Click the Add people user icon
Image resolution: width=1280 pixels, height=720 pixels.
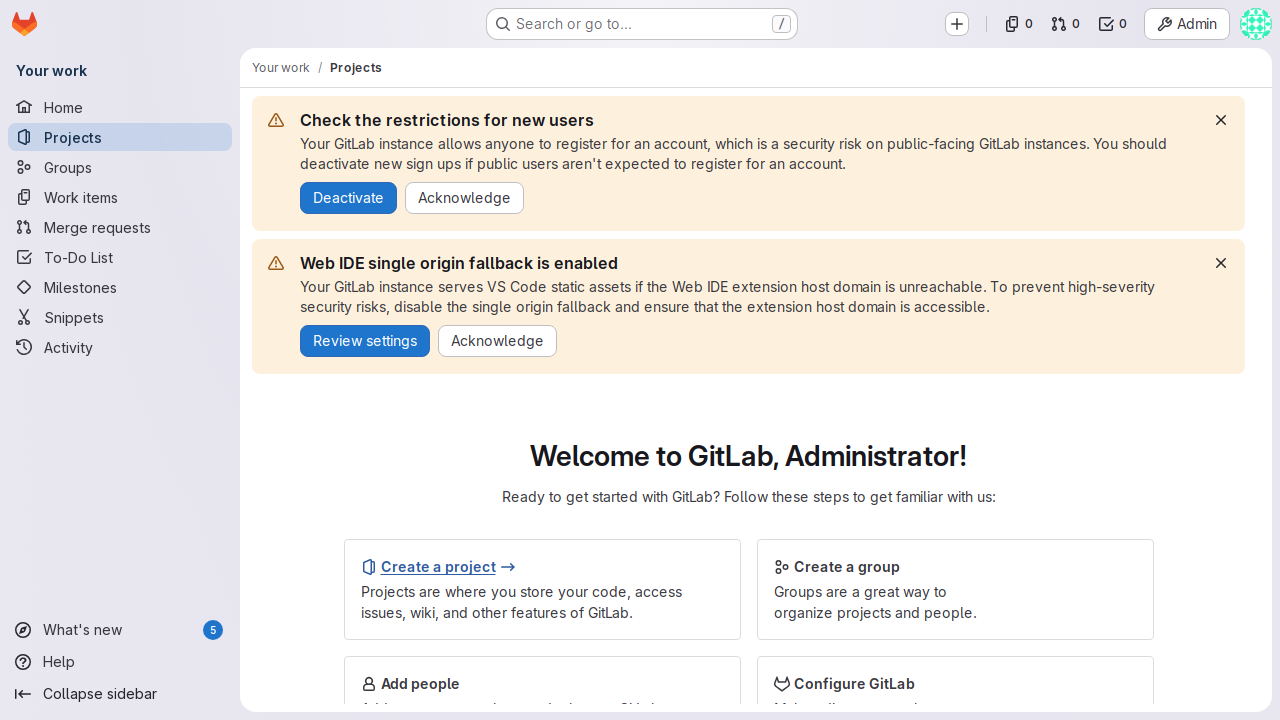[x=369, y=684]
